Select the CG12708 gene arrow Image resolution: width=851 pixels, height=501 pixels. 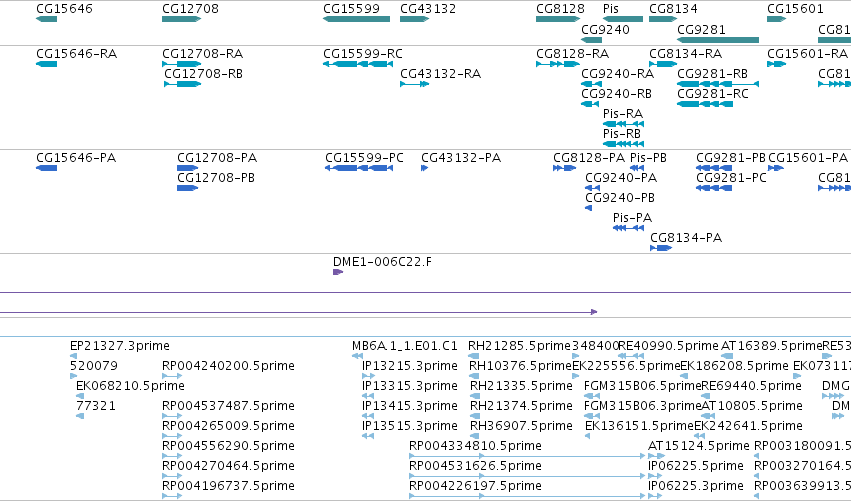click(181, 19)
